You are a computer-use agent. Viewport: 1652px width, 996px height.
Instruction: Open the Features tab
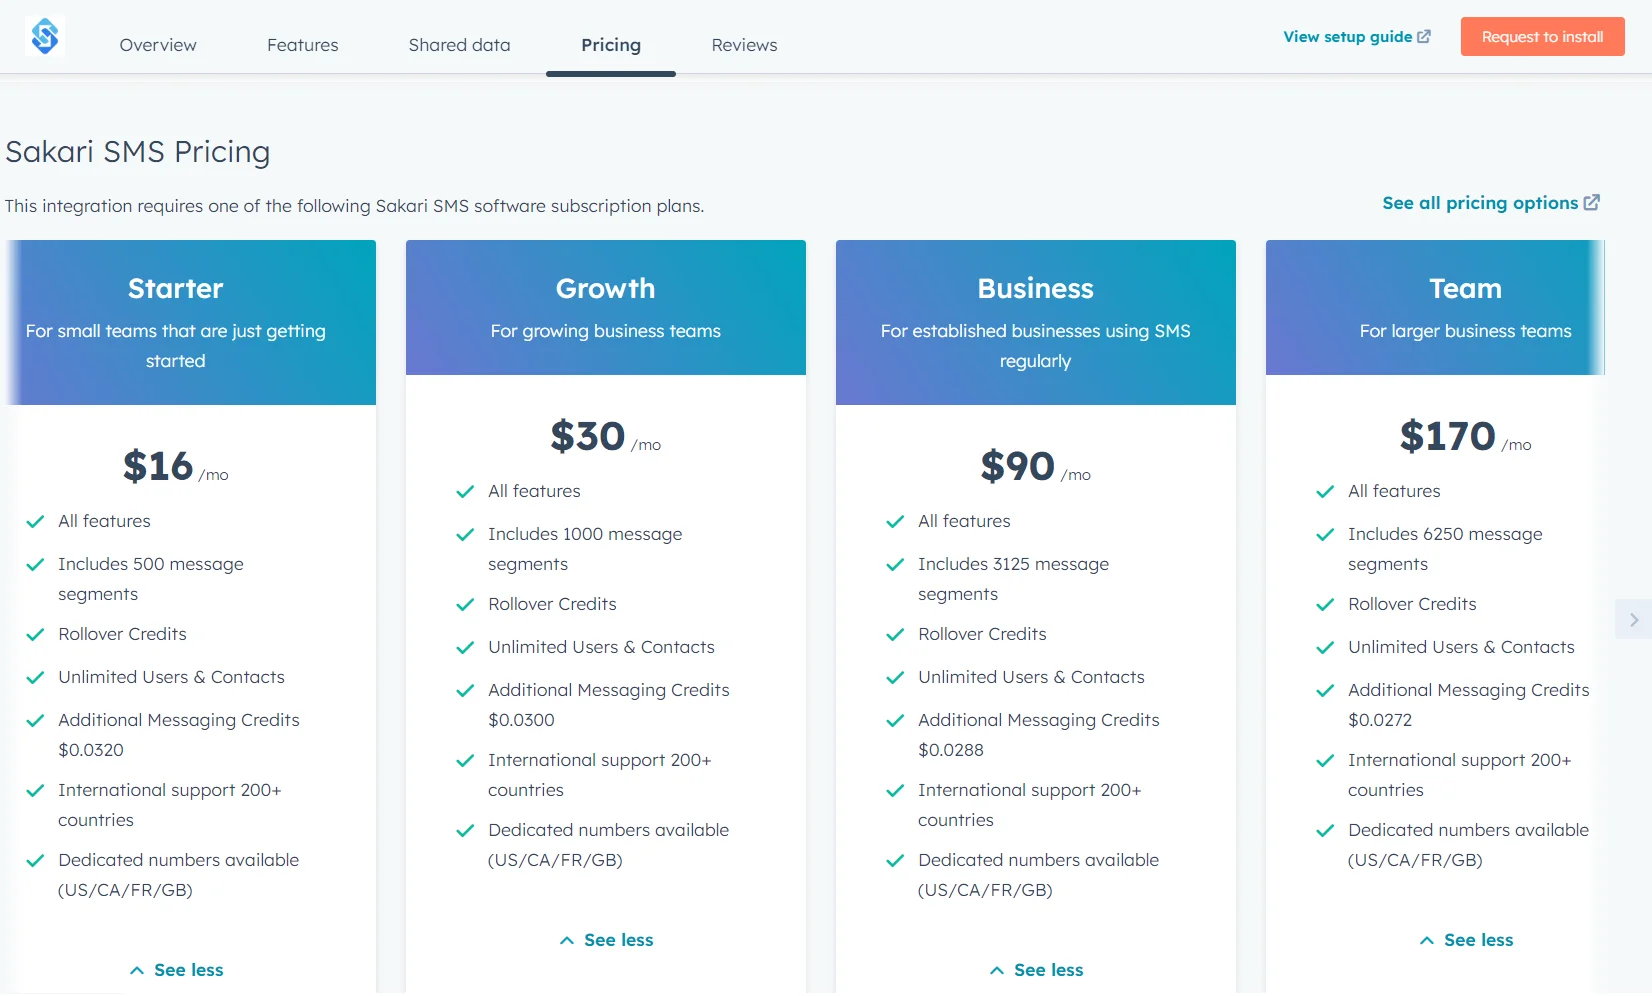[302, 44]
